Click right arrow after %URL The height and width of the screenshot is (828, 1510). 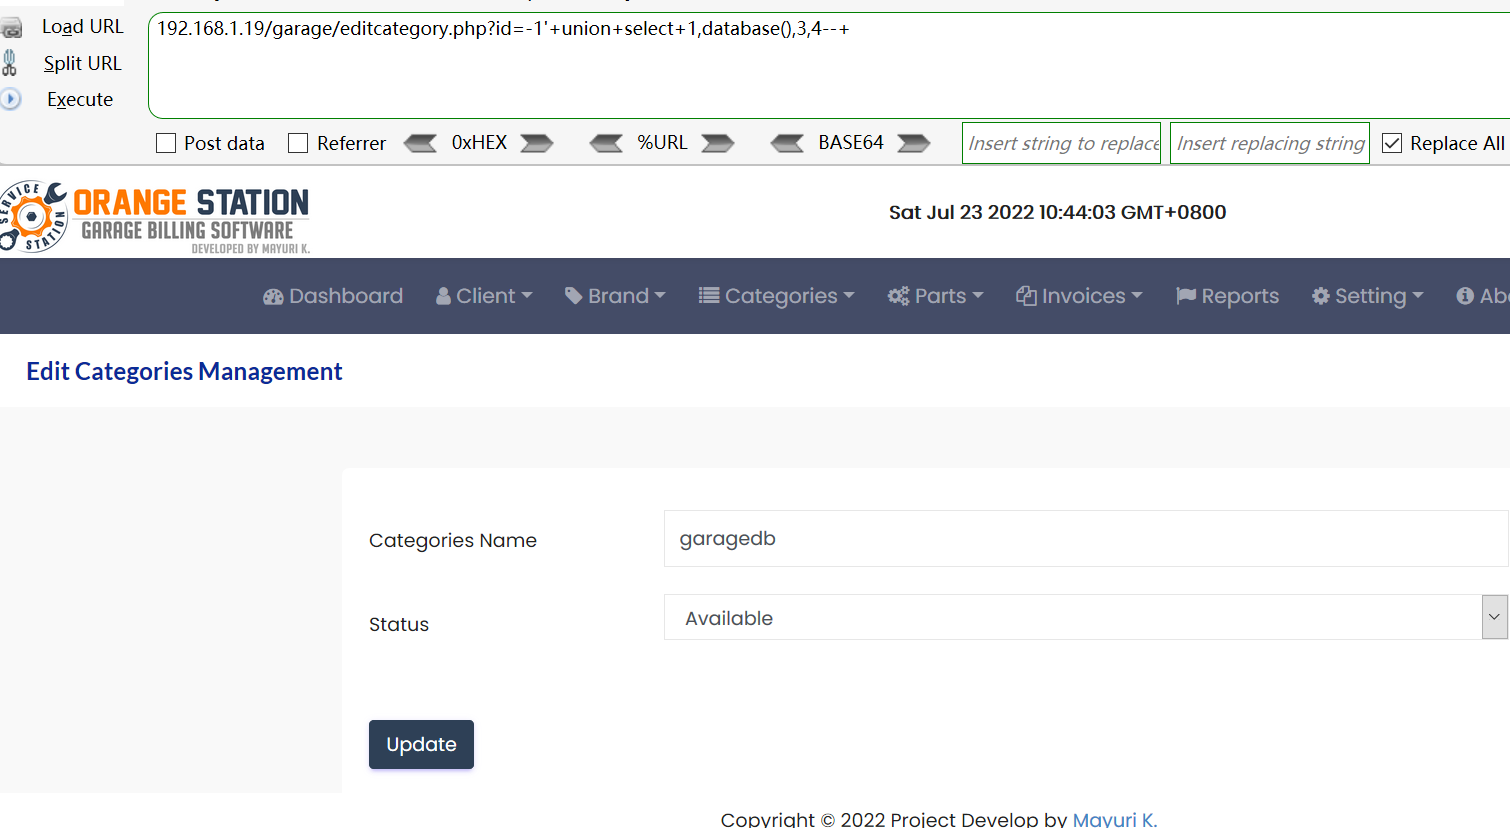pos(718,143)
